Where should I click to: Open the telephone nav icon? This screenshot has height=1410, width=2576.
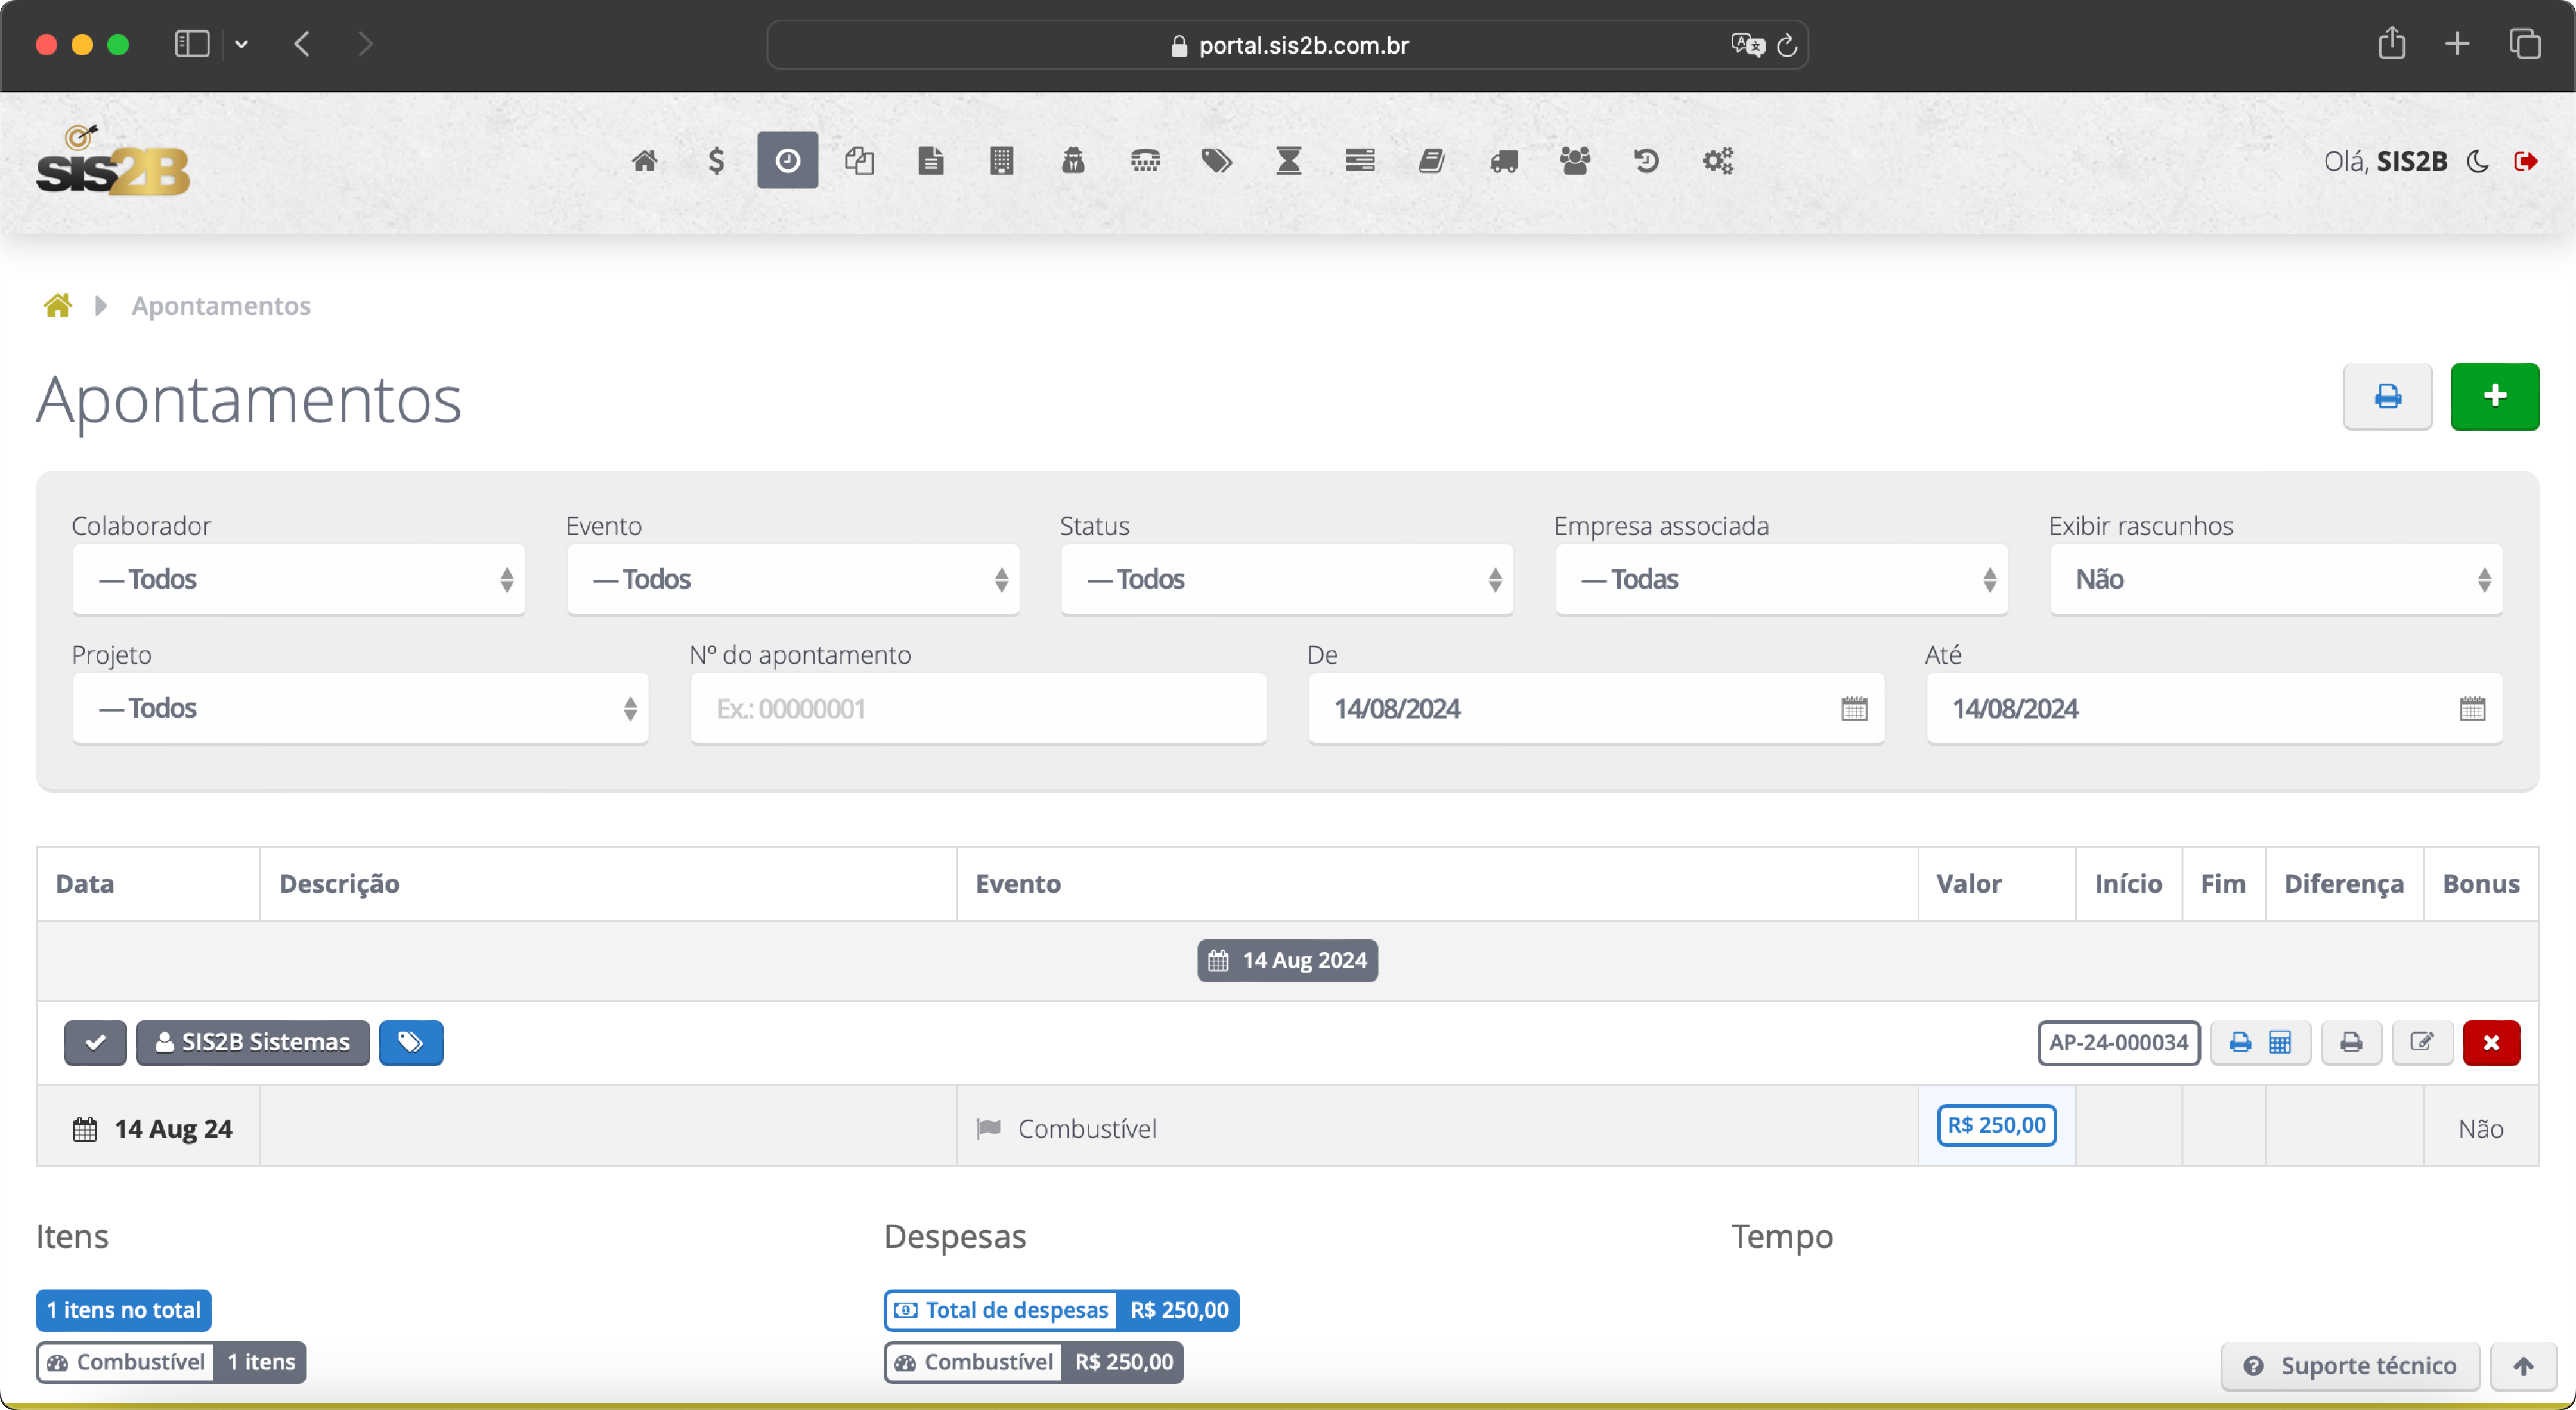tap(1145, 161)
